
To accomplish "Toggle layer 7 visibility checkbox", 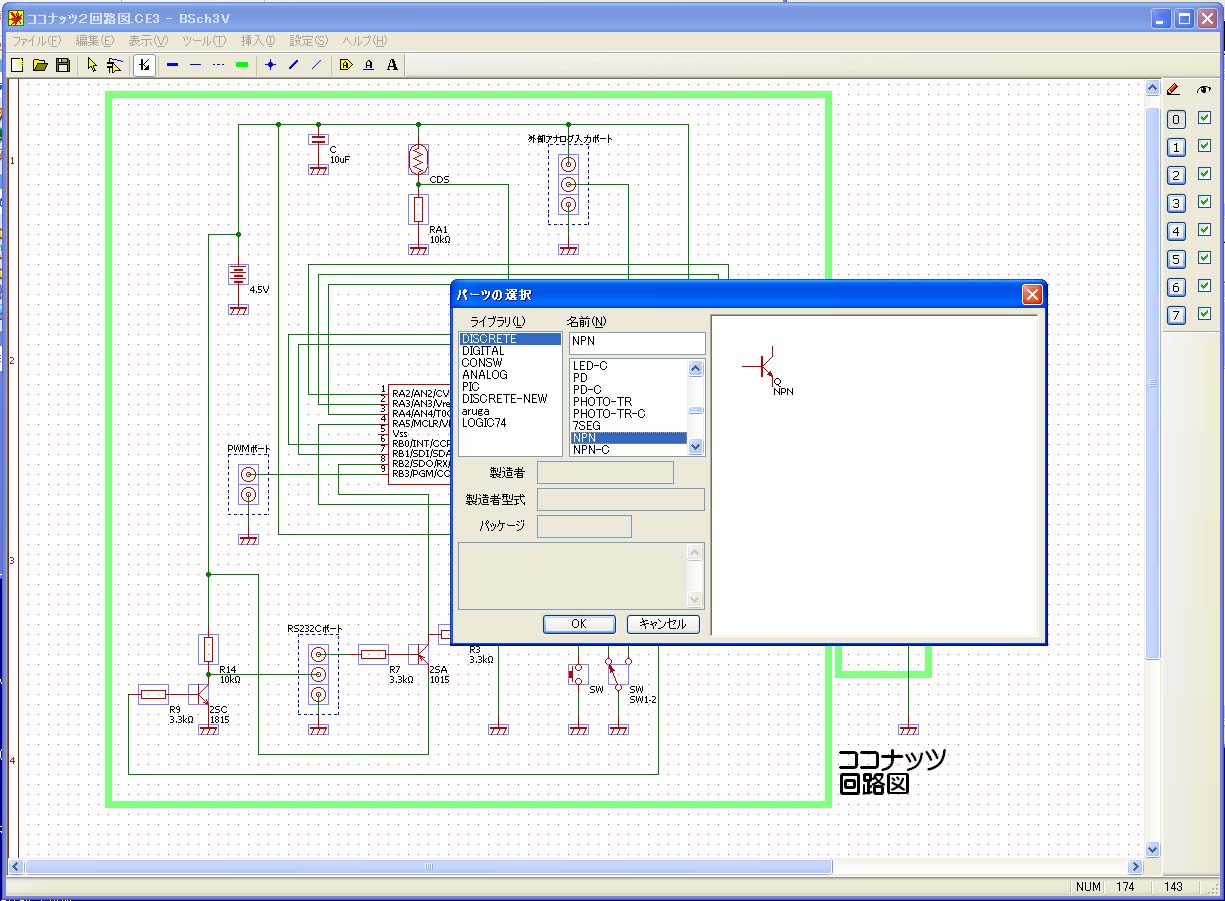I will (x=1204, y=314).
